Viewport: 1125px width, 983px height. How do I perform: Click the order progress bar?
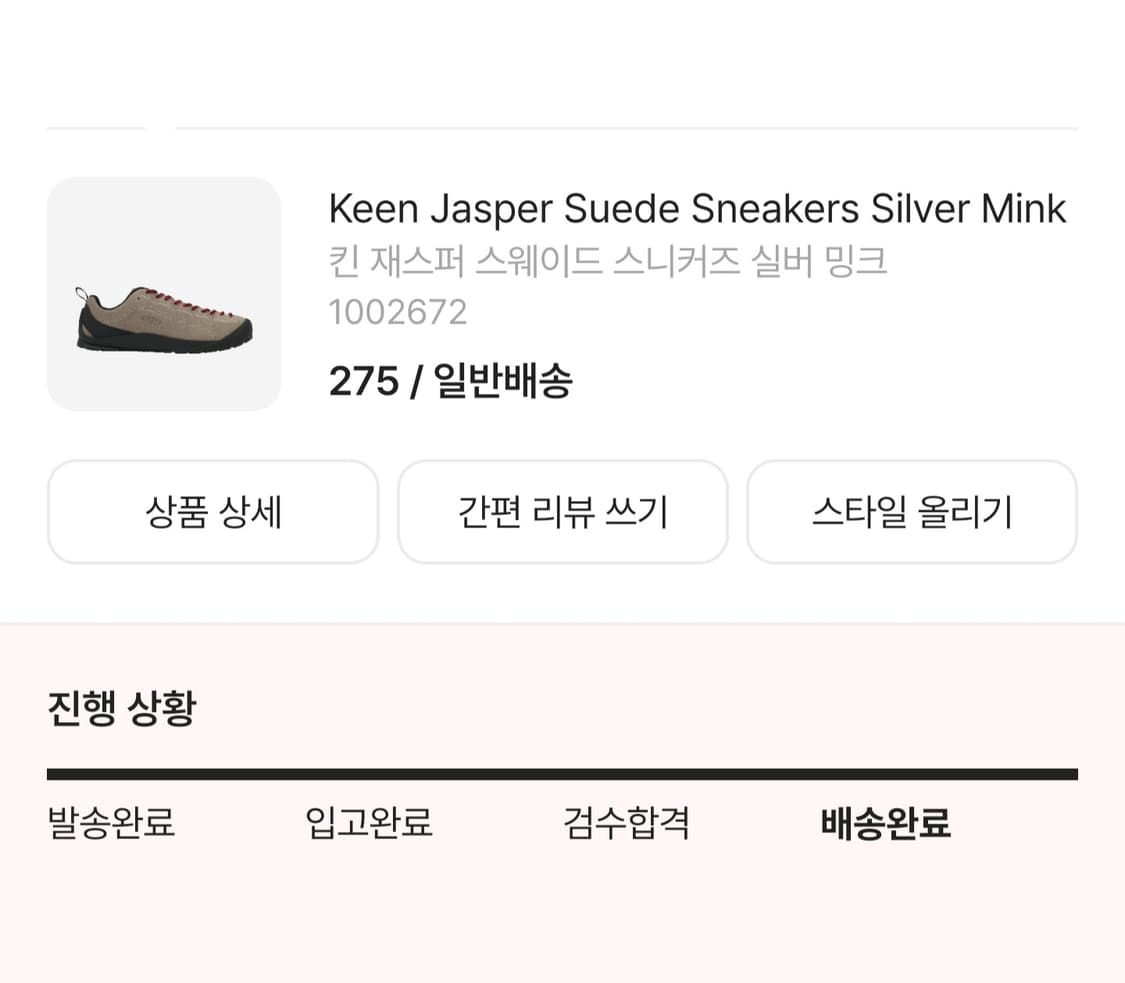562,771
